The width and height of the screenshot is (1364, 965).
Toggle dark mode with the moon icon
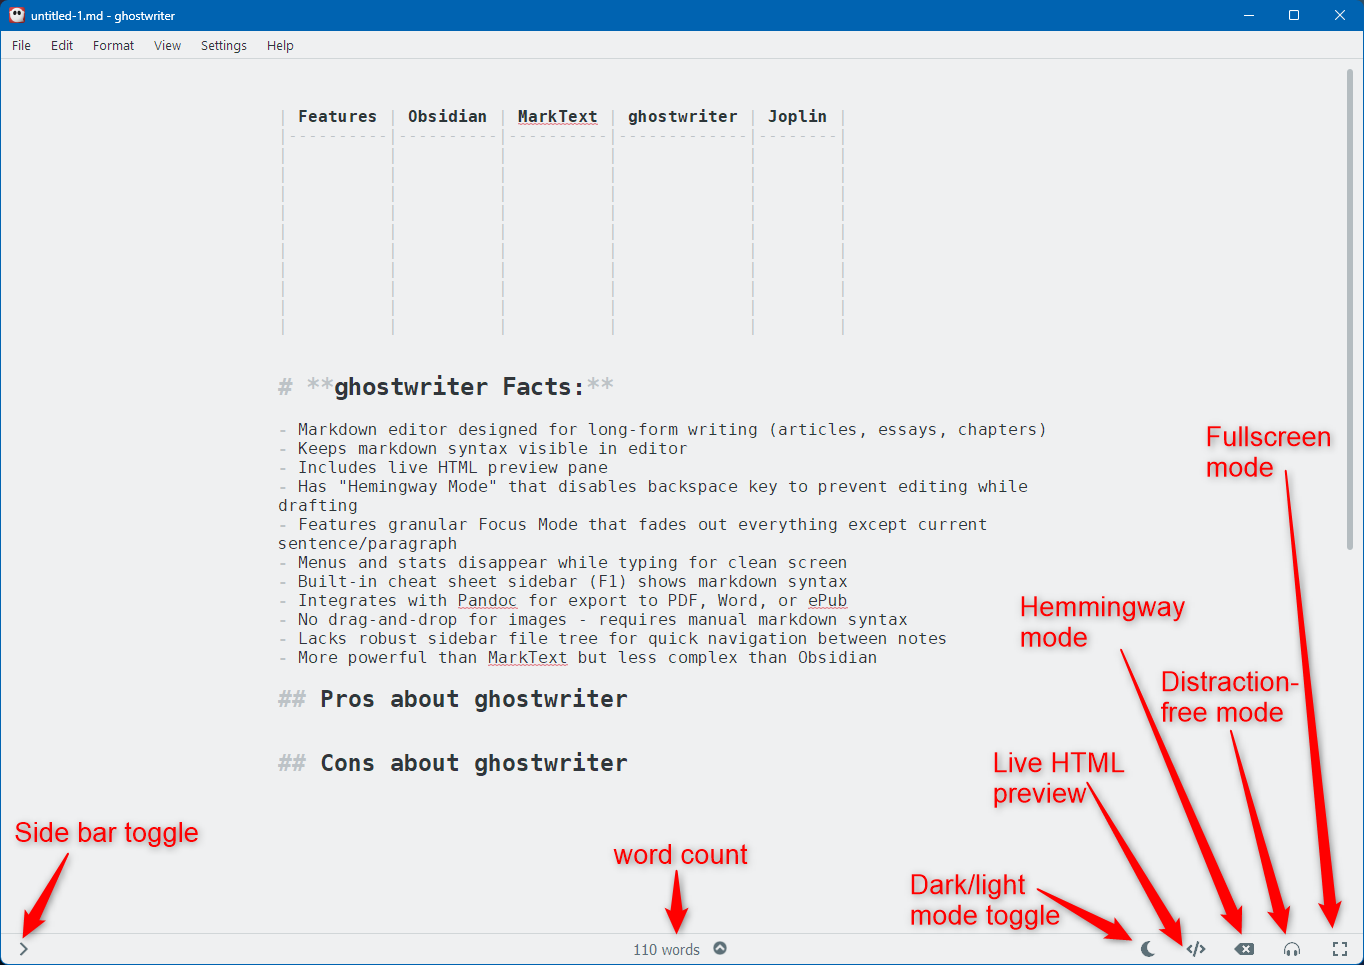tap(1148, 949)
